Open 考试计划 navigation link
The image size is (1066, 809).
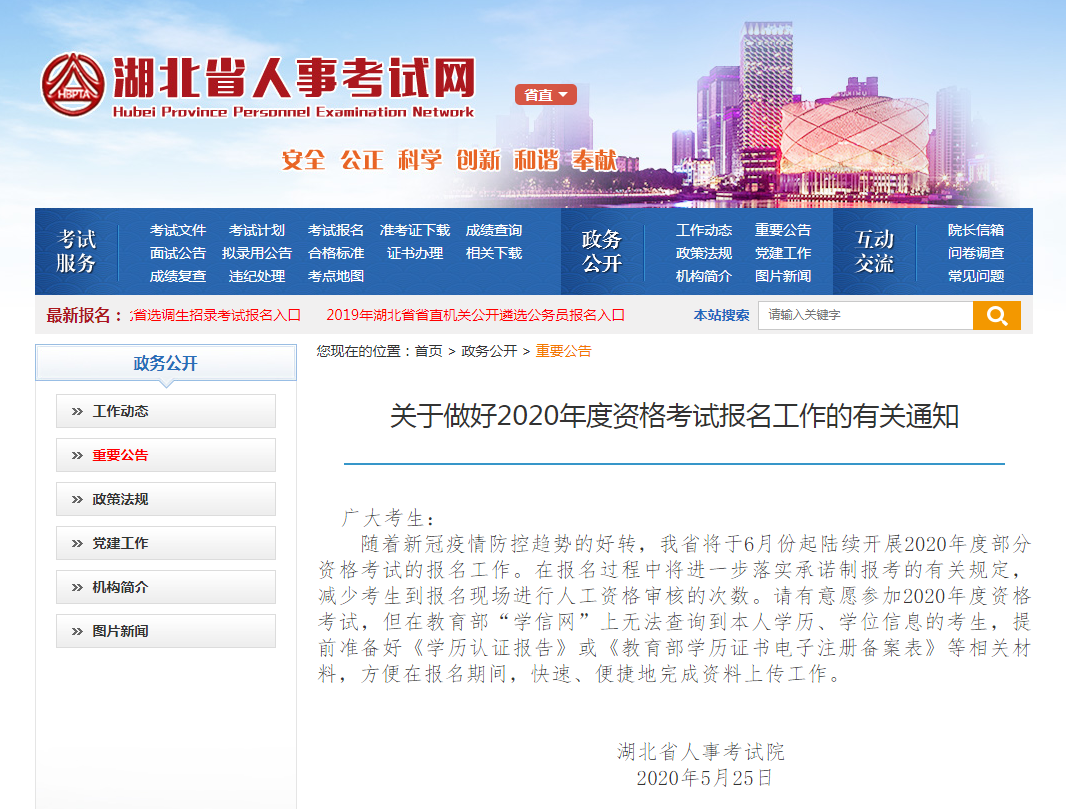coord(256,230)
